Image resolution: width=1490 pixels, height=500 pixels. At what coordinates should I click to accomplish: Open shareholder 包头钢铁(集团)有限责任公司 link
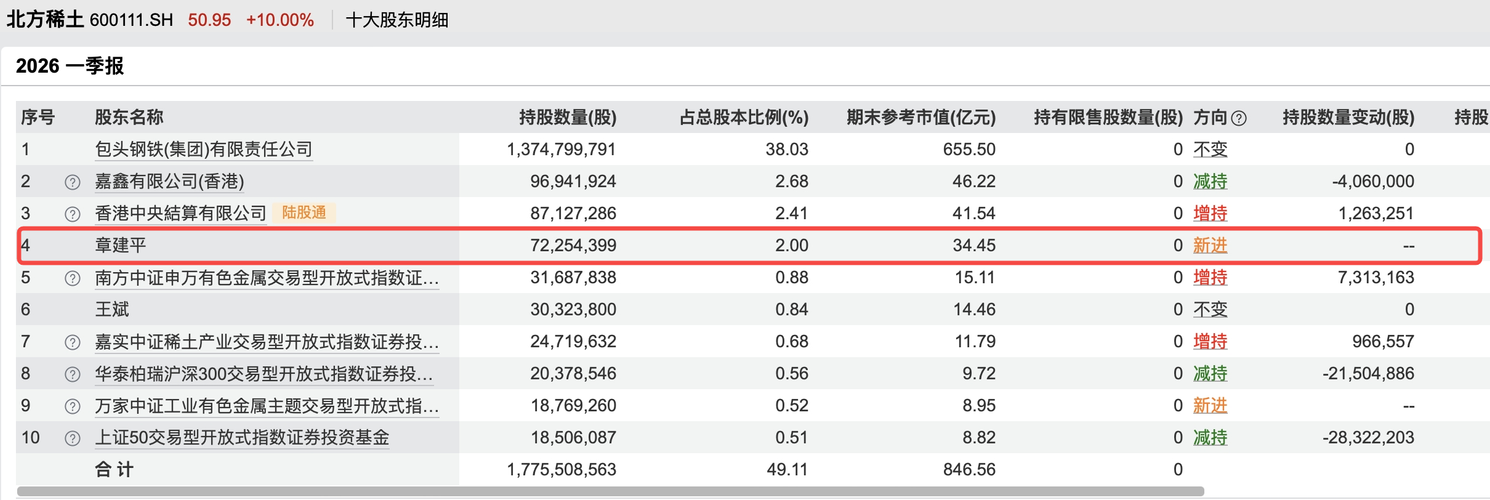203,150
